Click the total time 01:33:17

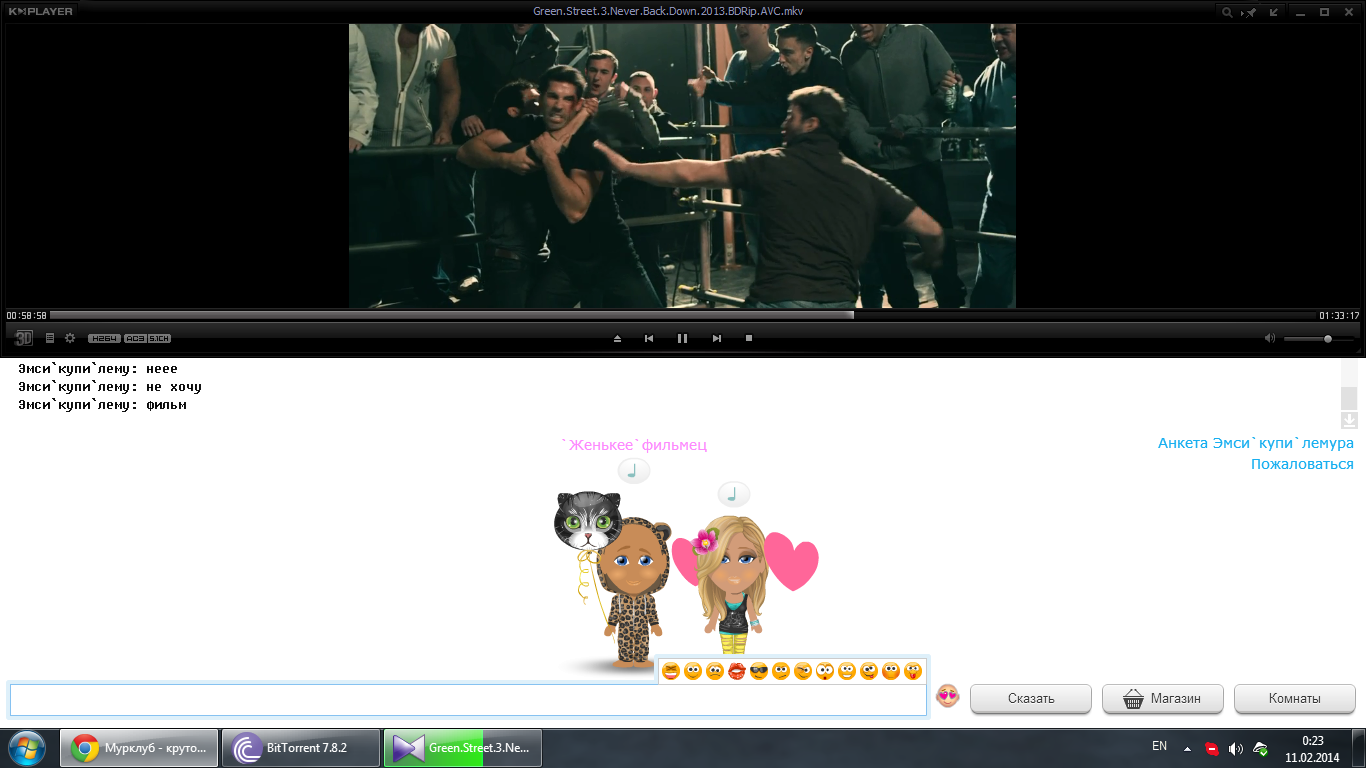pyautogui.click(x=1339, y=315)
